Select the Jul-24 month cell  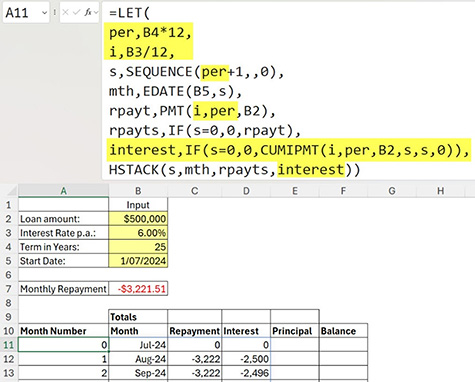(138, 345)
